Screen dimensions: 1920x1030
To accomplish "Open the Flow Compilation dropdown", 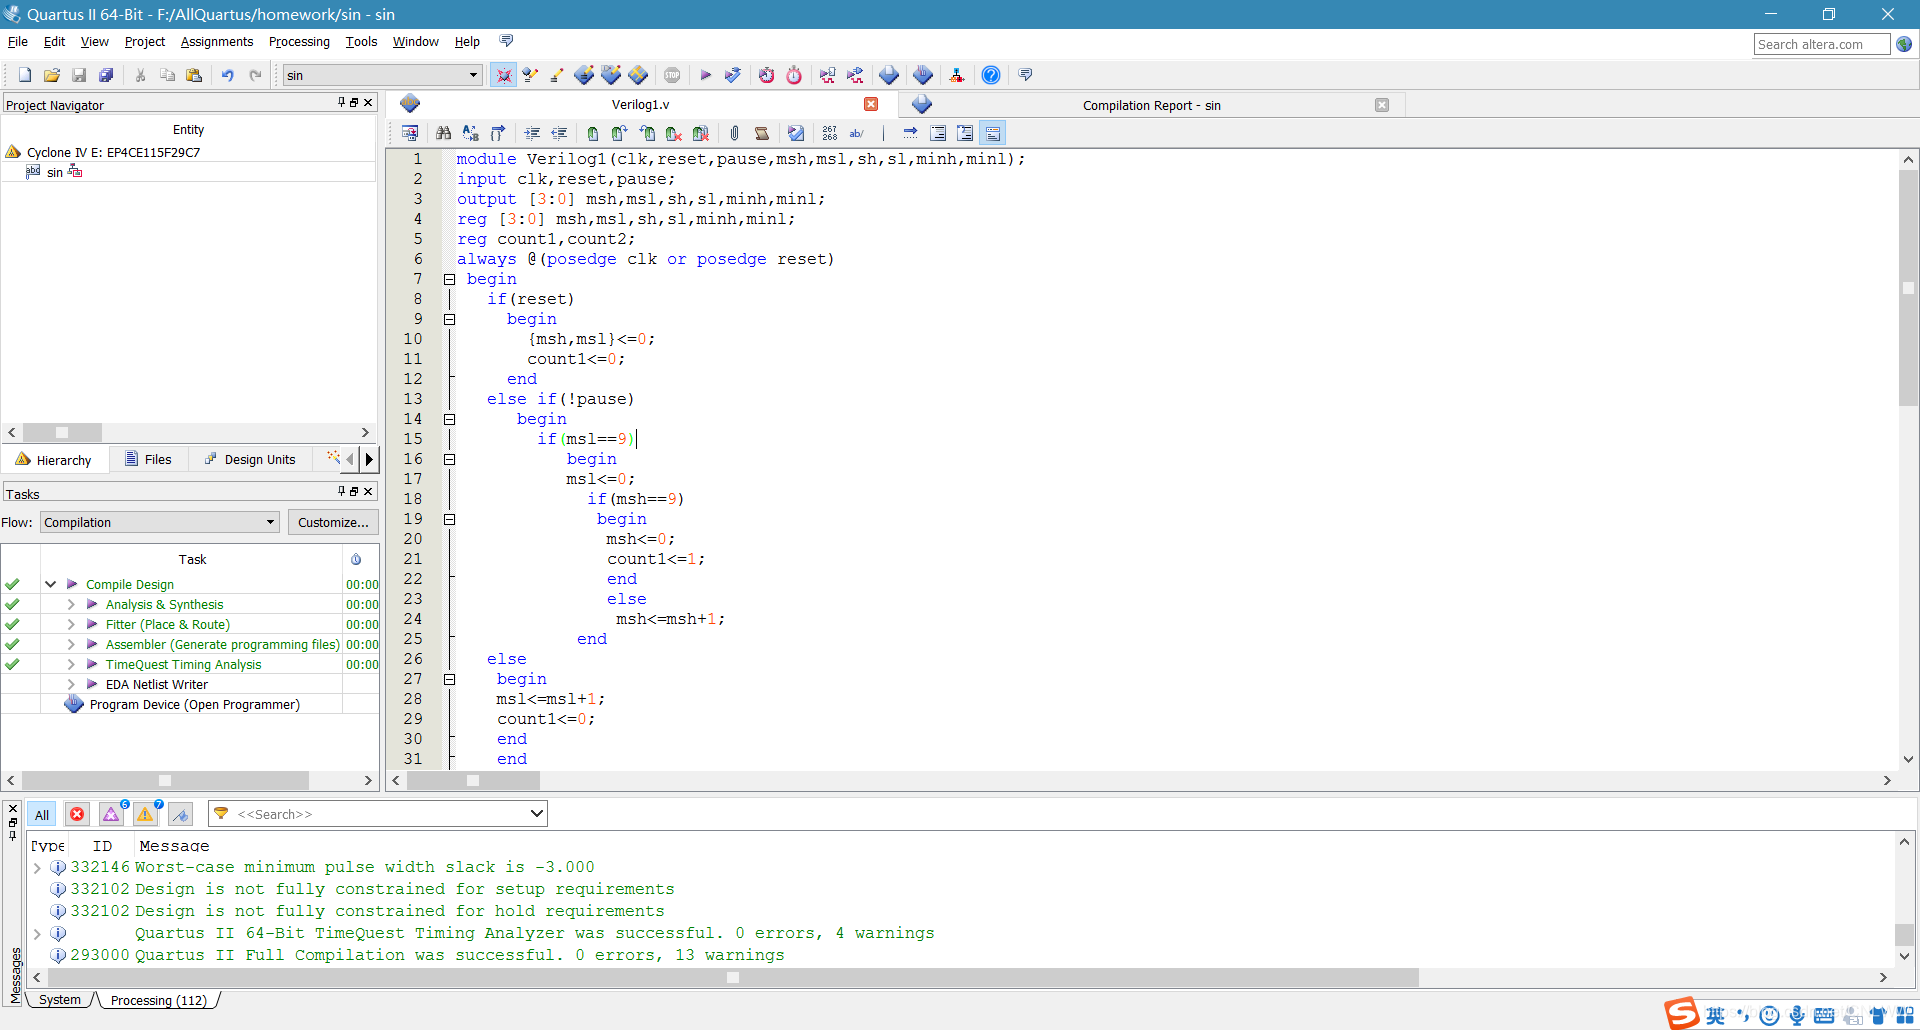I will tap(159, 522).
